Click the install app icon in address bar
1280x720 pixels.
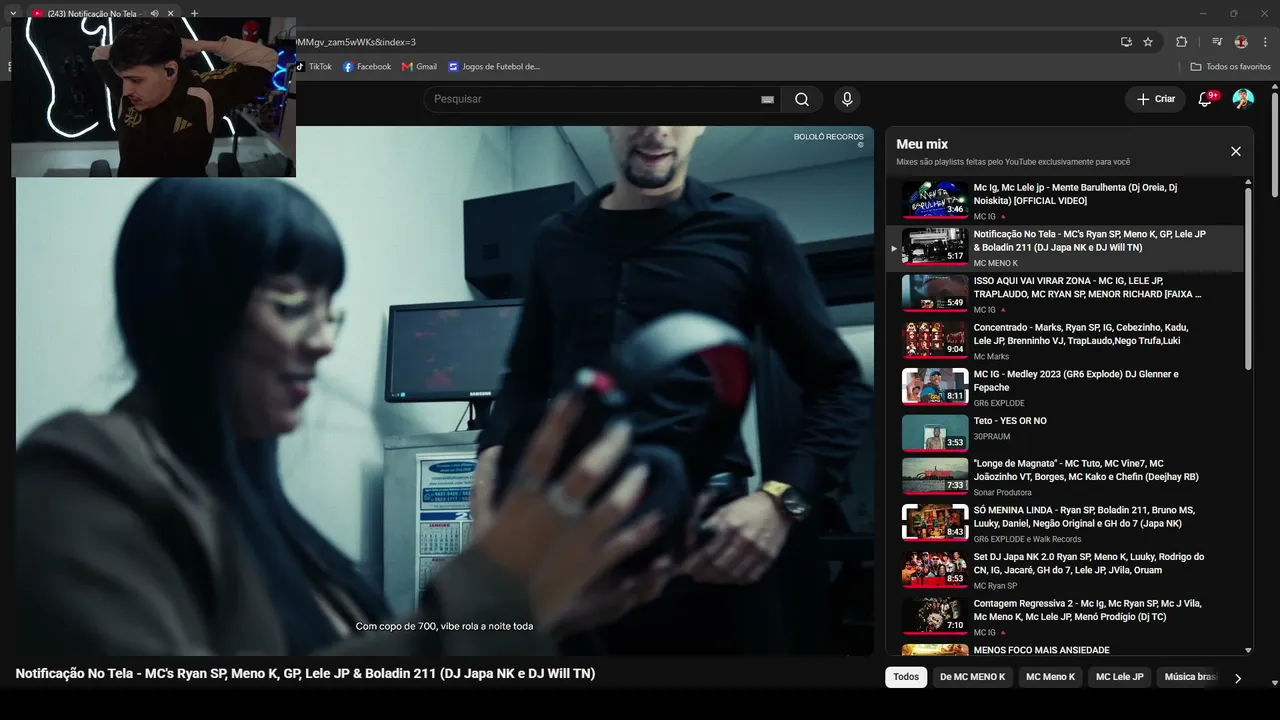pos(1126,42)
